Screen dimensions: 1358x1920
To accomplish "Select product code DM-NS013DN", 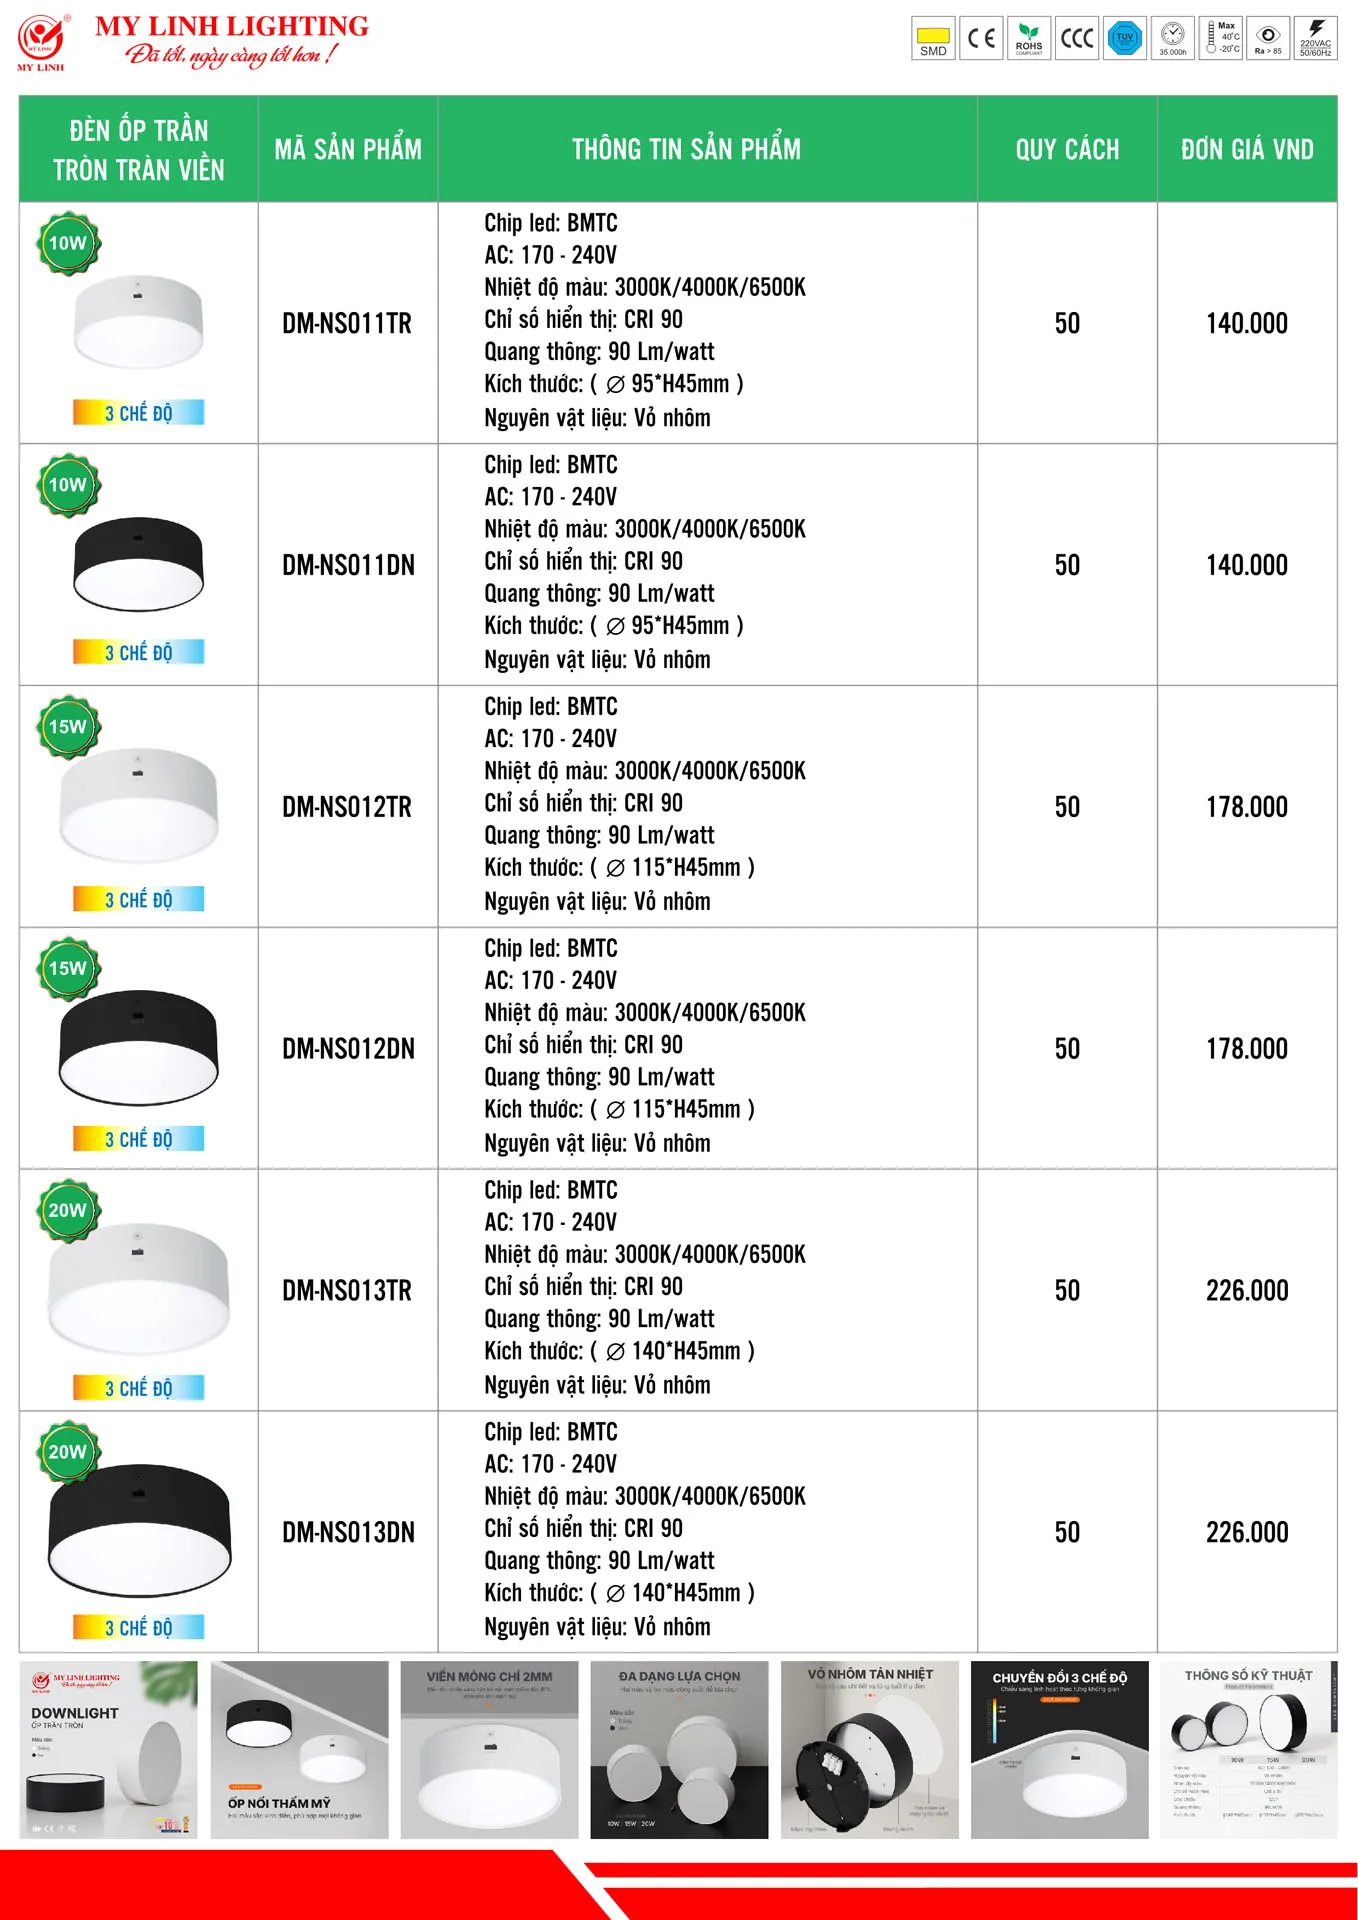I will coord(348,1533).
